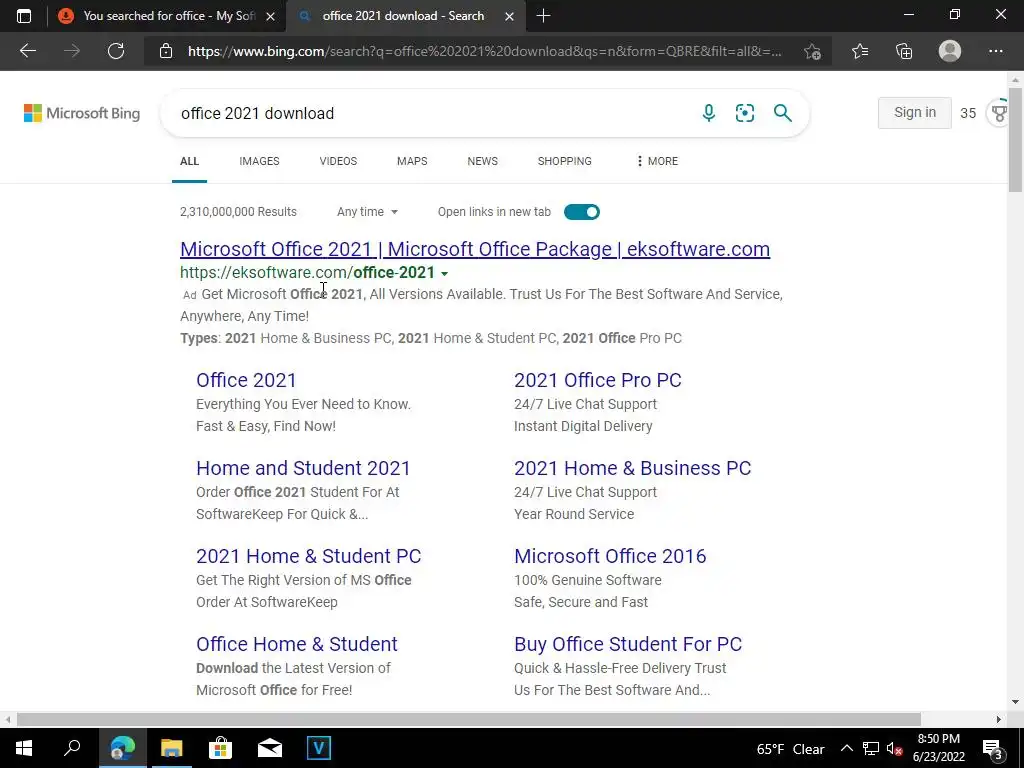Open the Edge settings ellipsis menu
This screenshot has width=1024, height=768.
(995, 51)
